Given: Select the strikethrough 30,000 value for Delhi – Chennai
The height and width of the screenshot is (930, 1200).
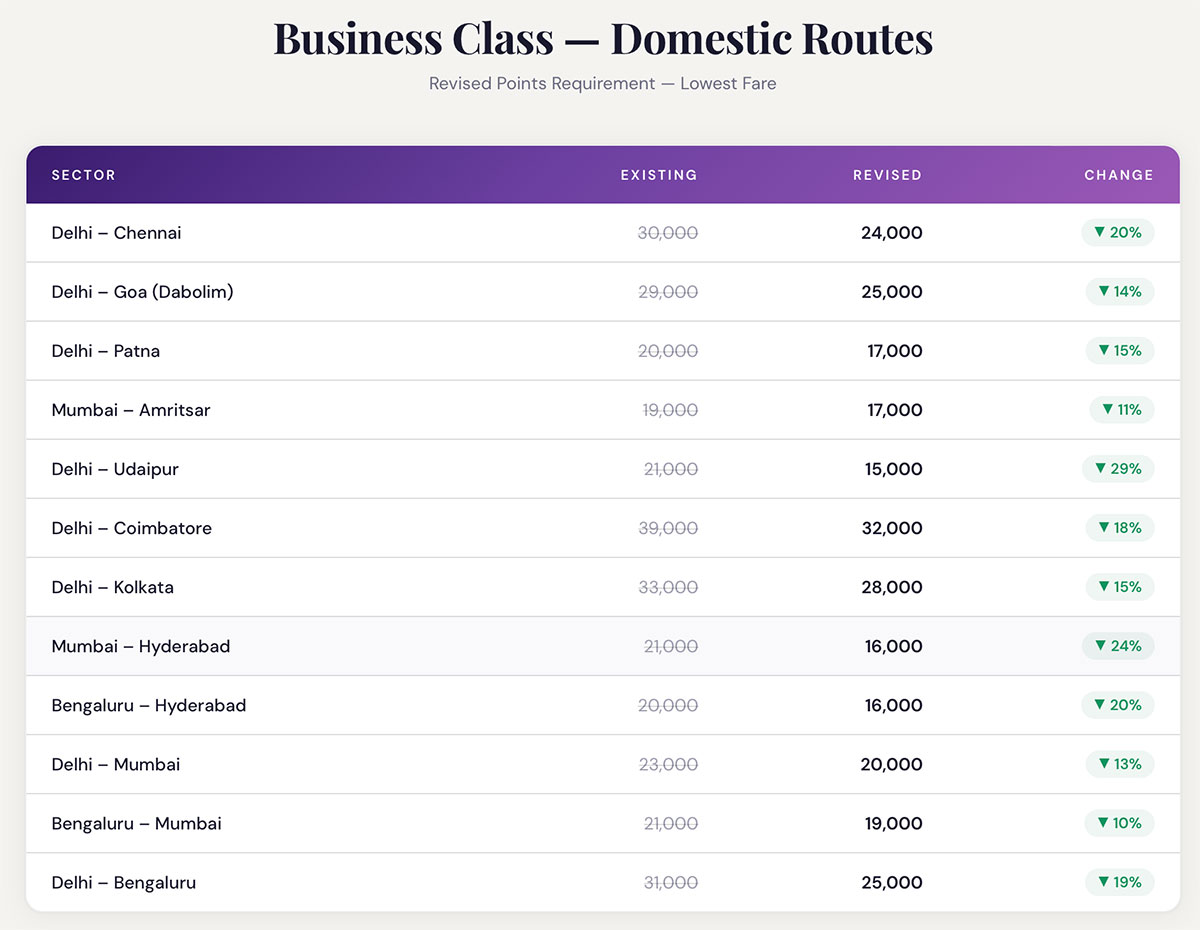Looking at the screenshot, I should (668, 232).
